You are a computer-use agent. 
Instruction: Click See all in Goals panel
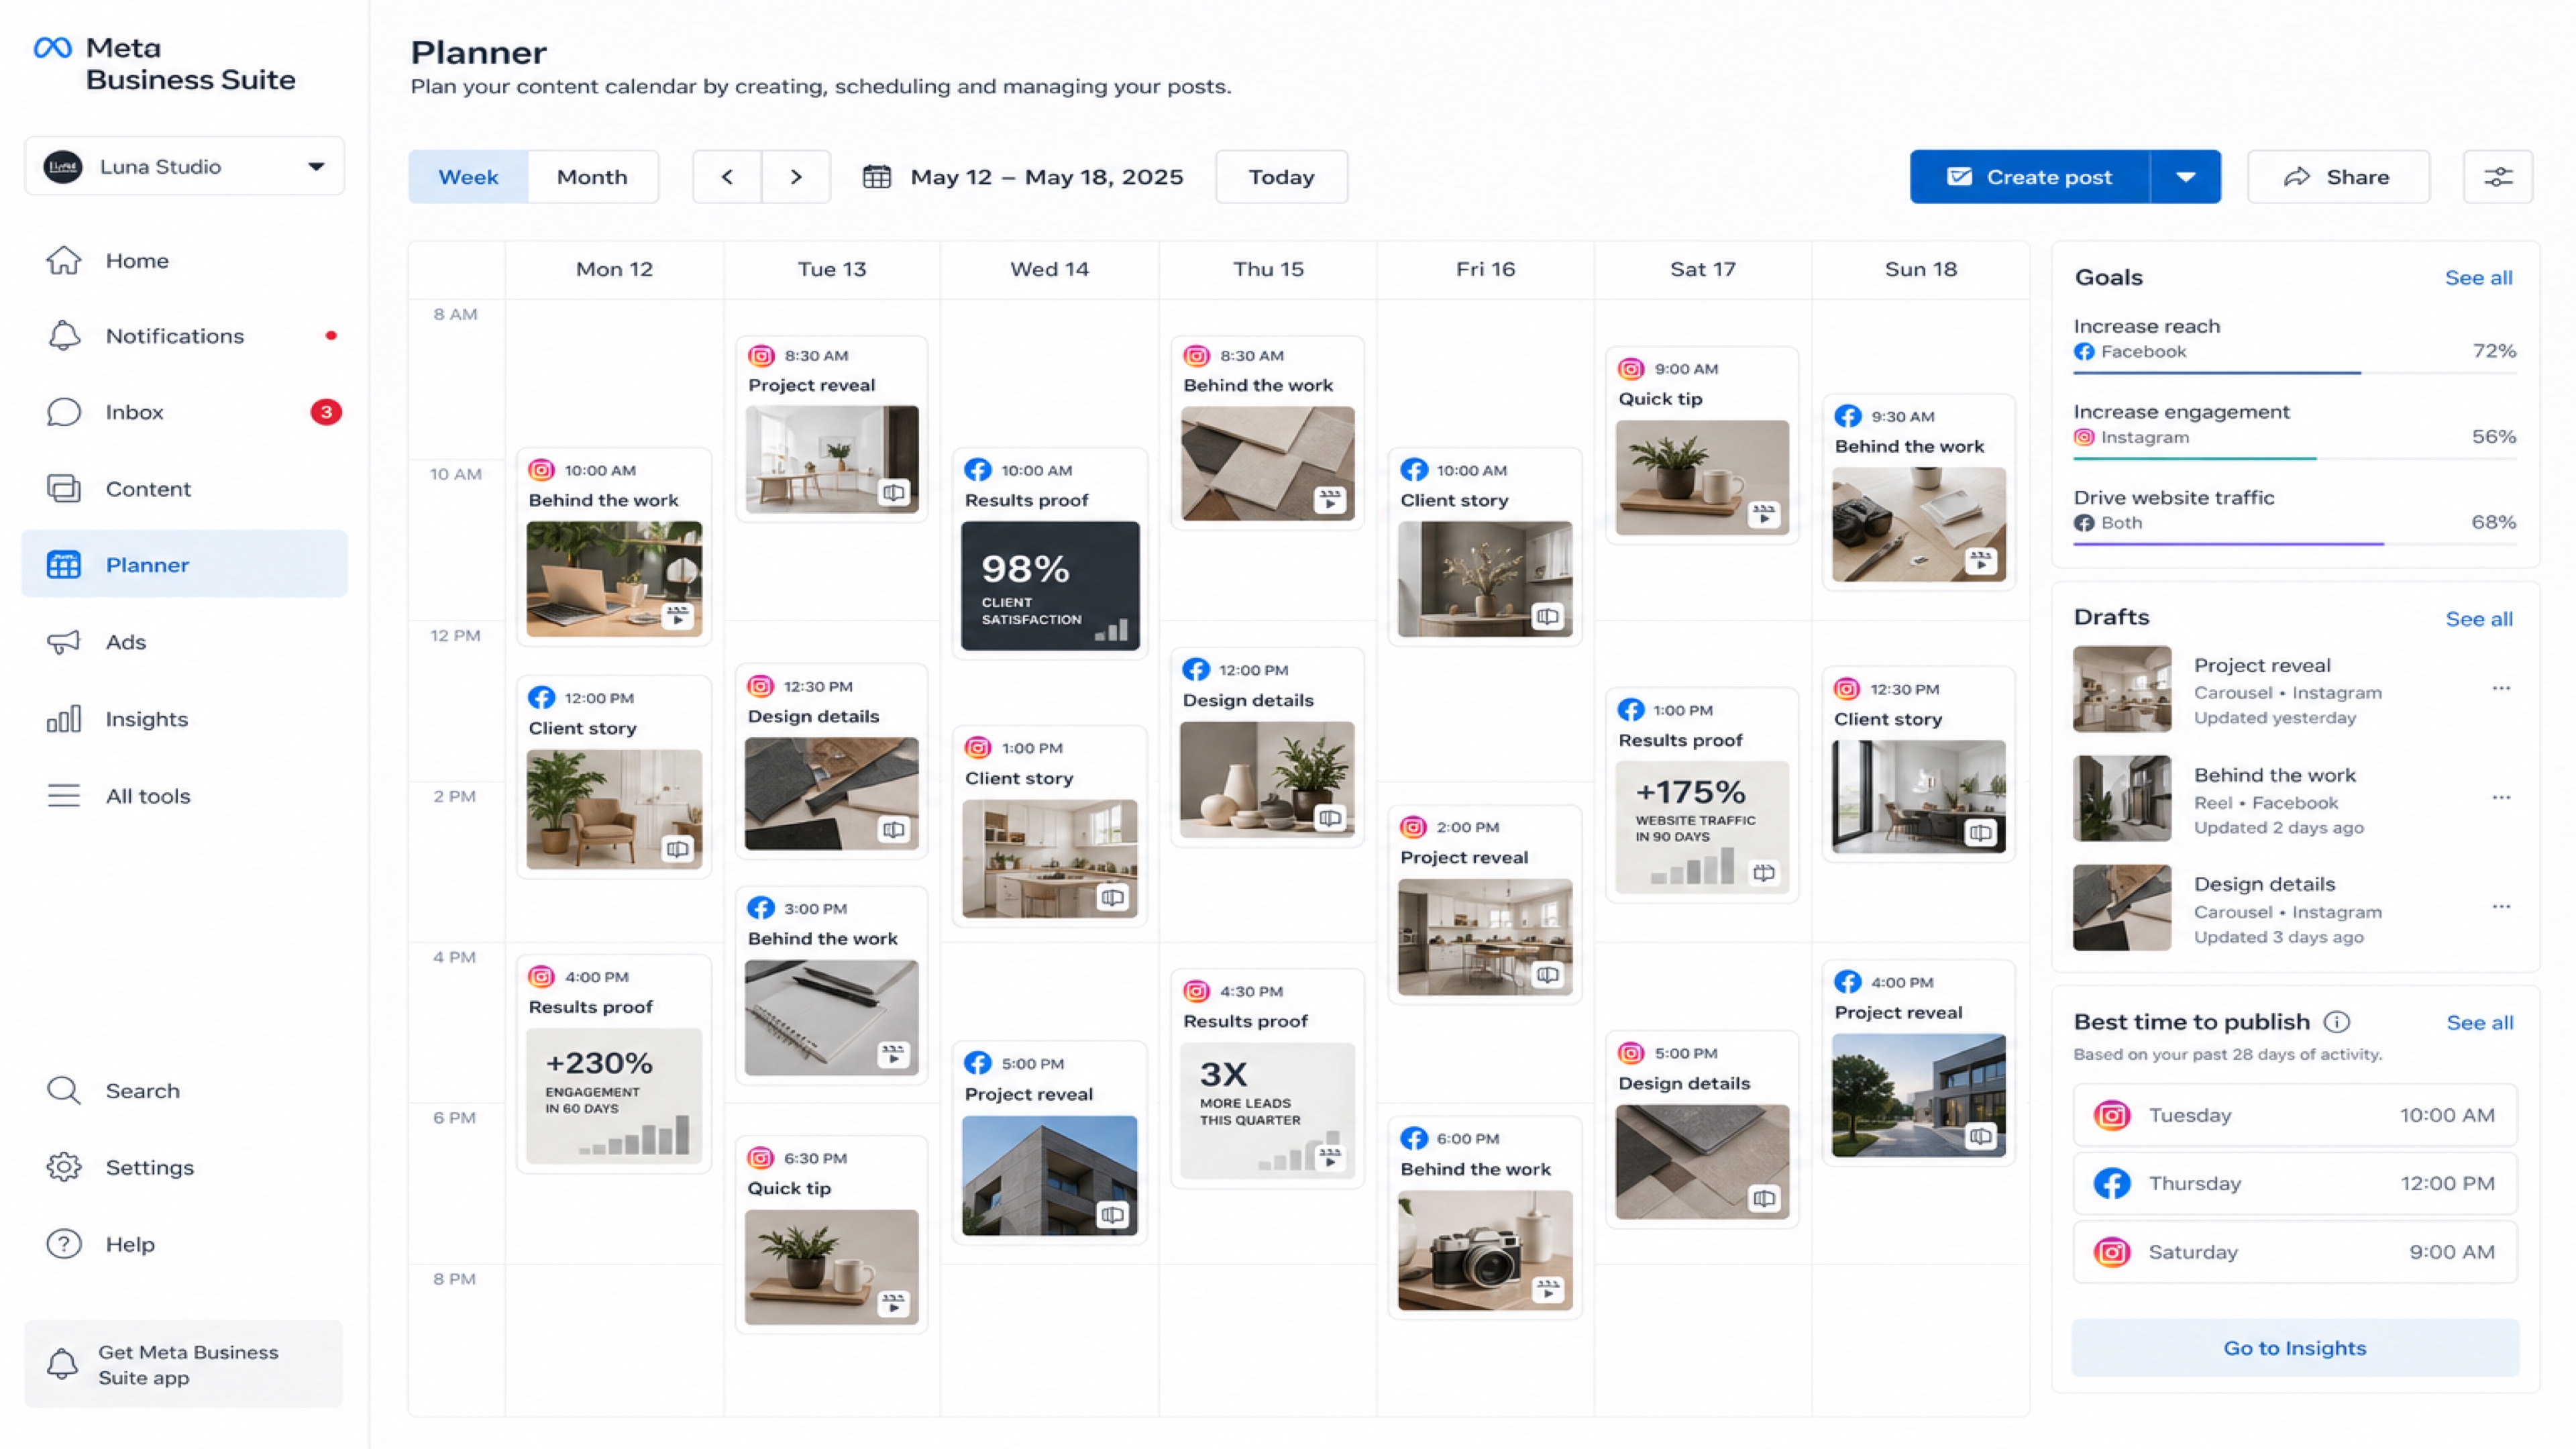point(2478,278)
